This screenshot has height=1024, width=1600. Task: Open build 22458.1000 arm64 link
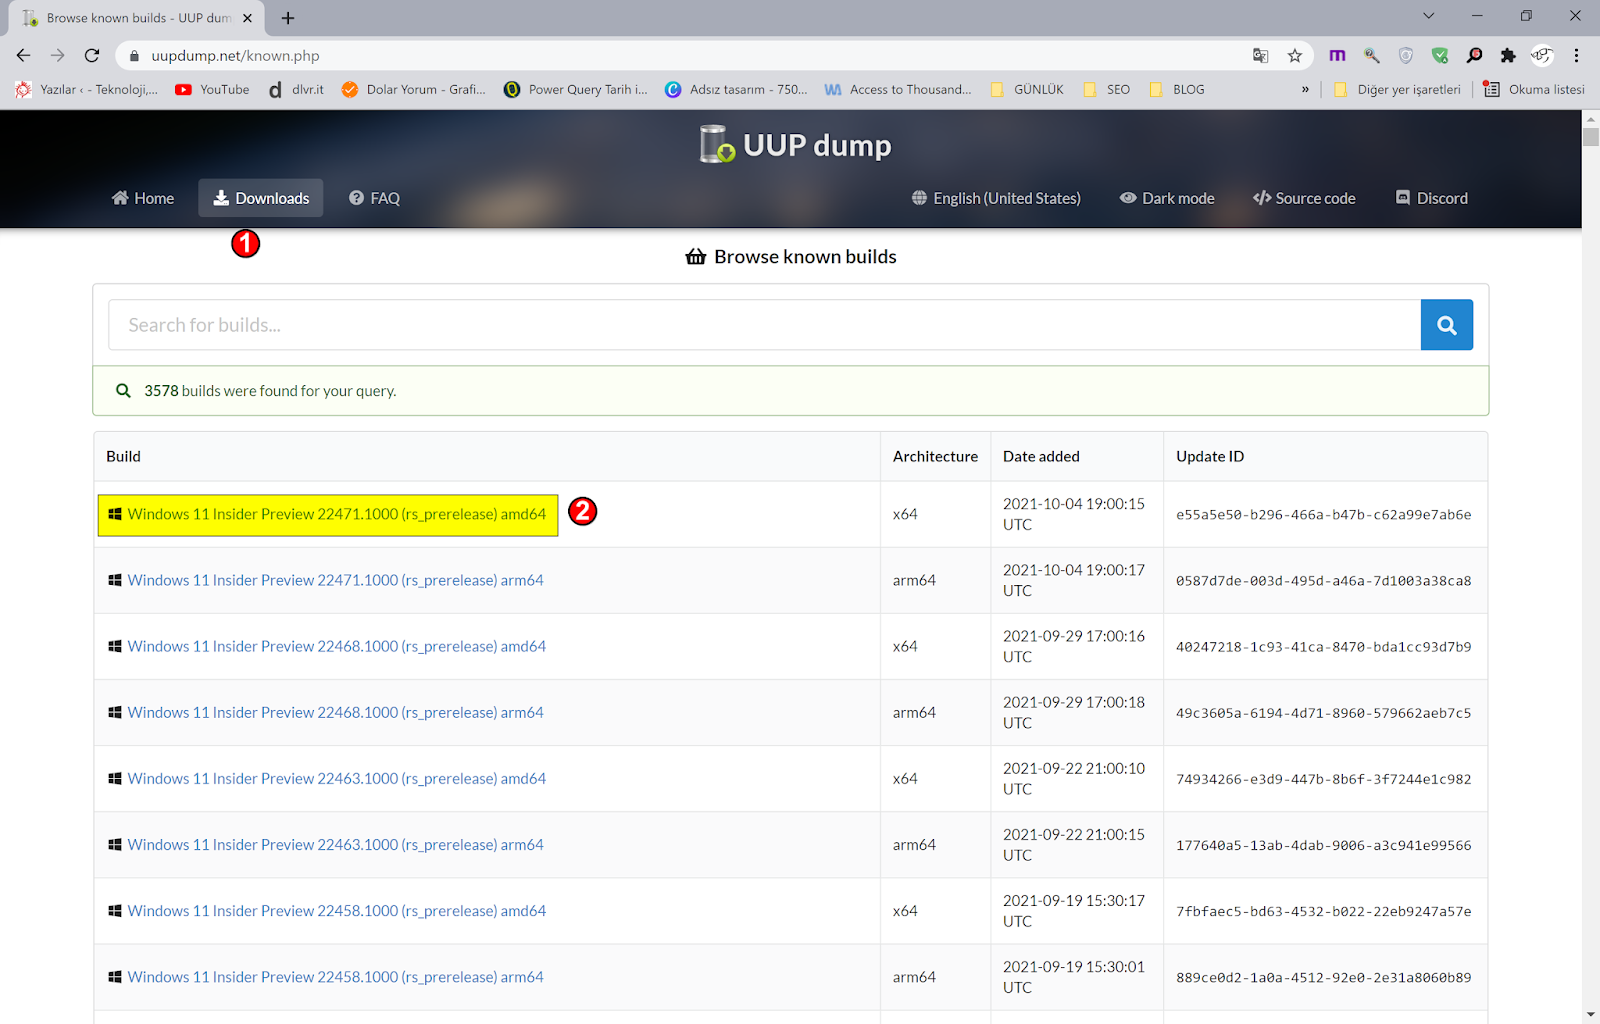[x=335, y=977]
